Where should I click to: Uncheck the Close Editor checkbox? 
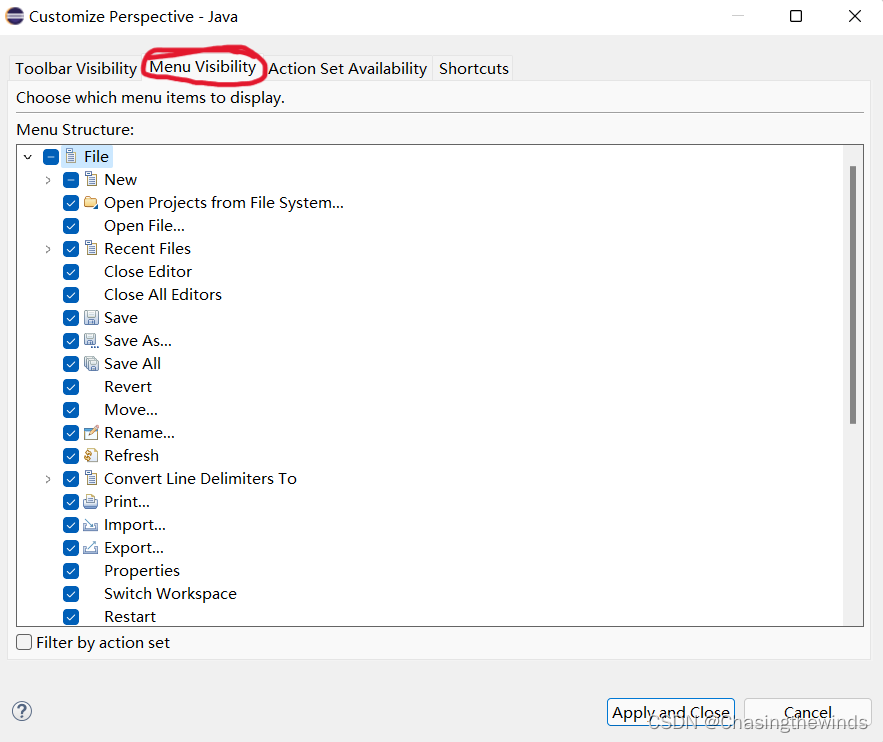(x=71, y=272)
